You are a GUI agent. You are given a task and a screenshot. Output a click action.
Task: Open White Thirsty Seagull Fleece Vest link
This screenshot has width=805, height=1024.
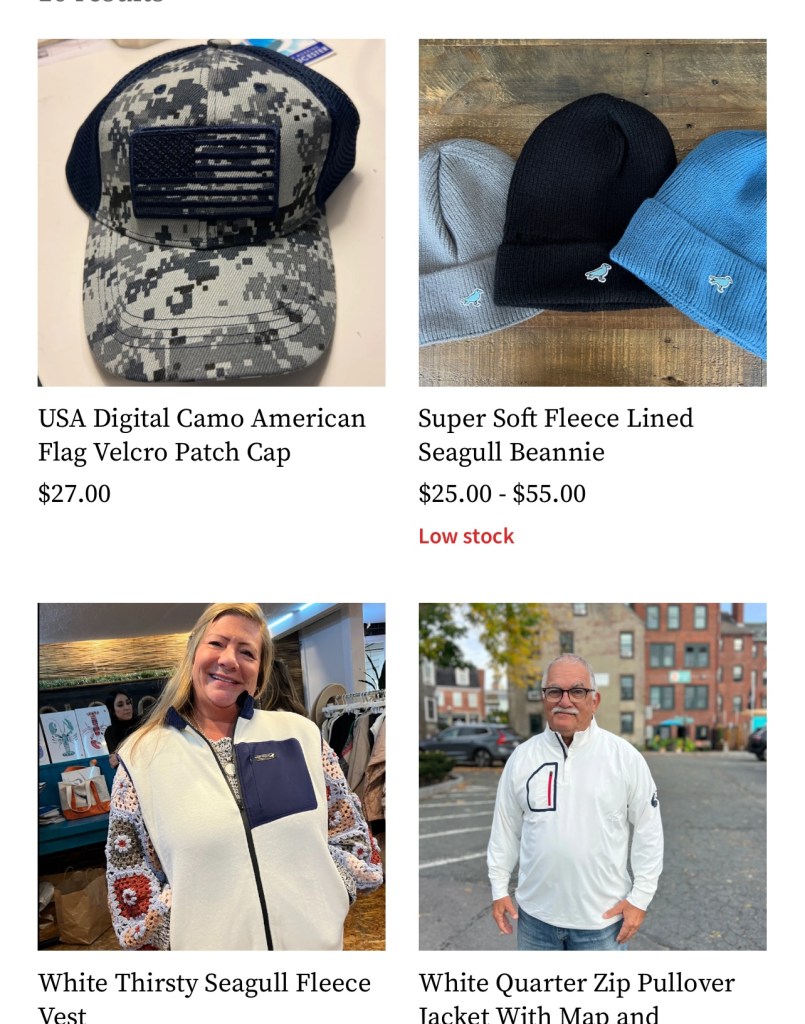point(204,997)
